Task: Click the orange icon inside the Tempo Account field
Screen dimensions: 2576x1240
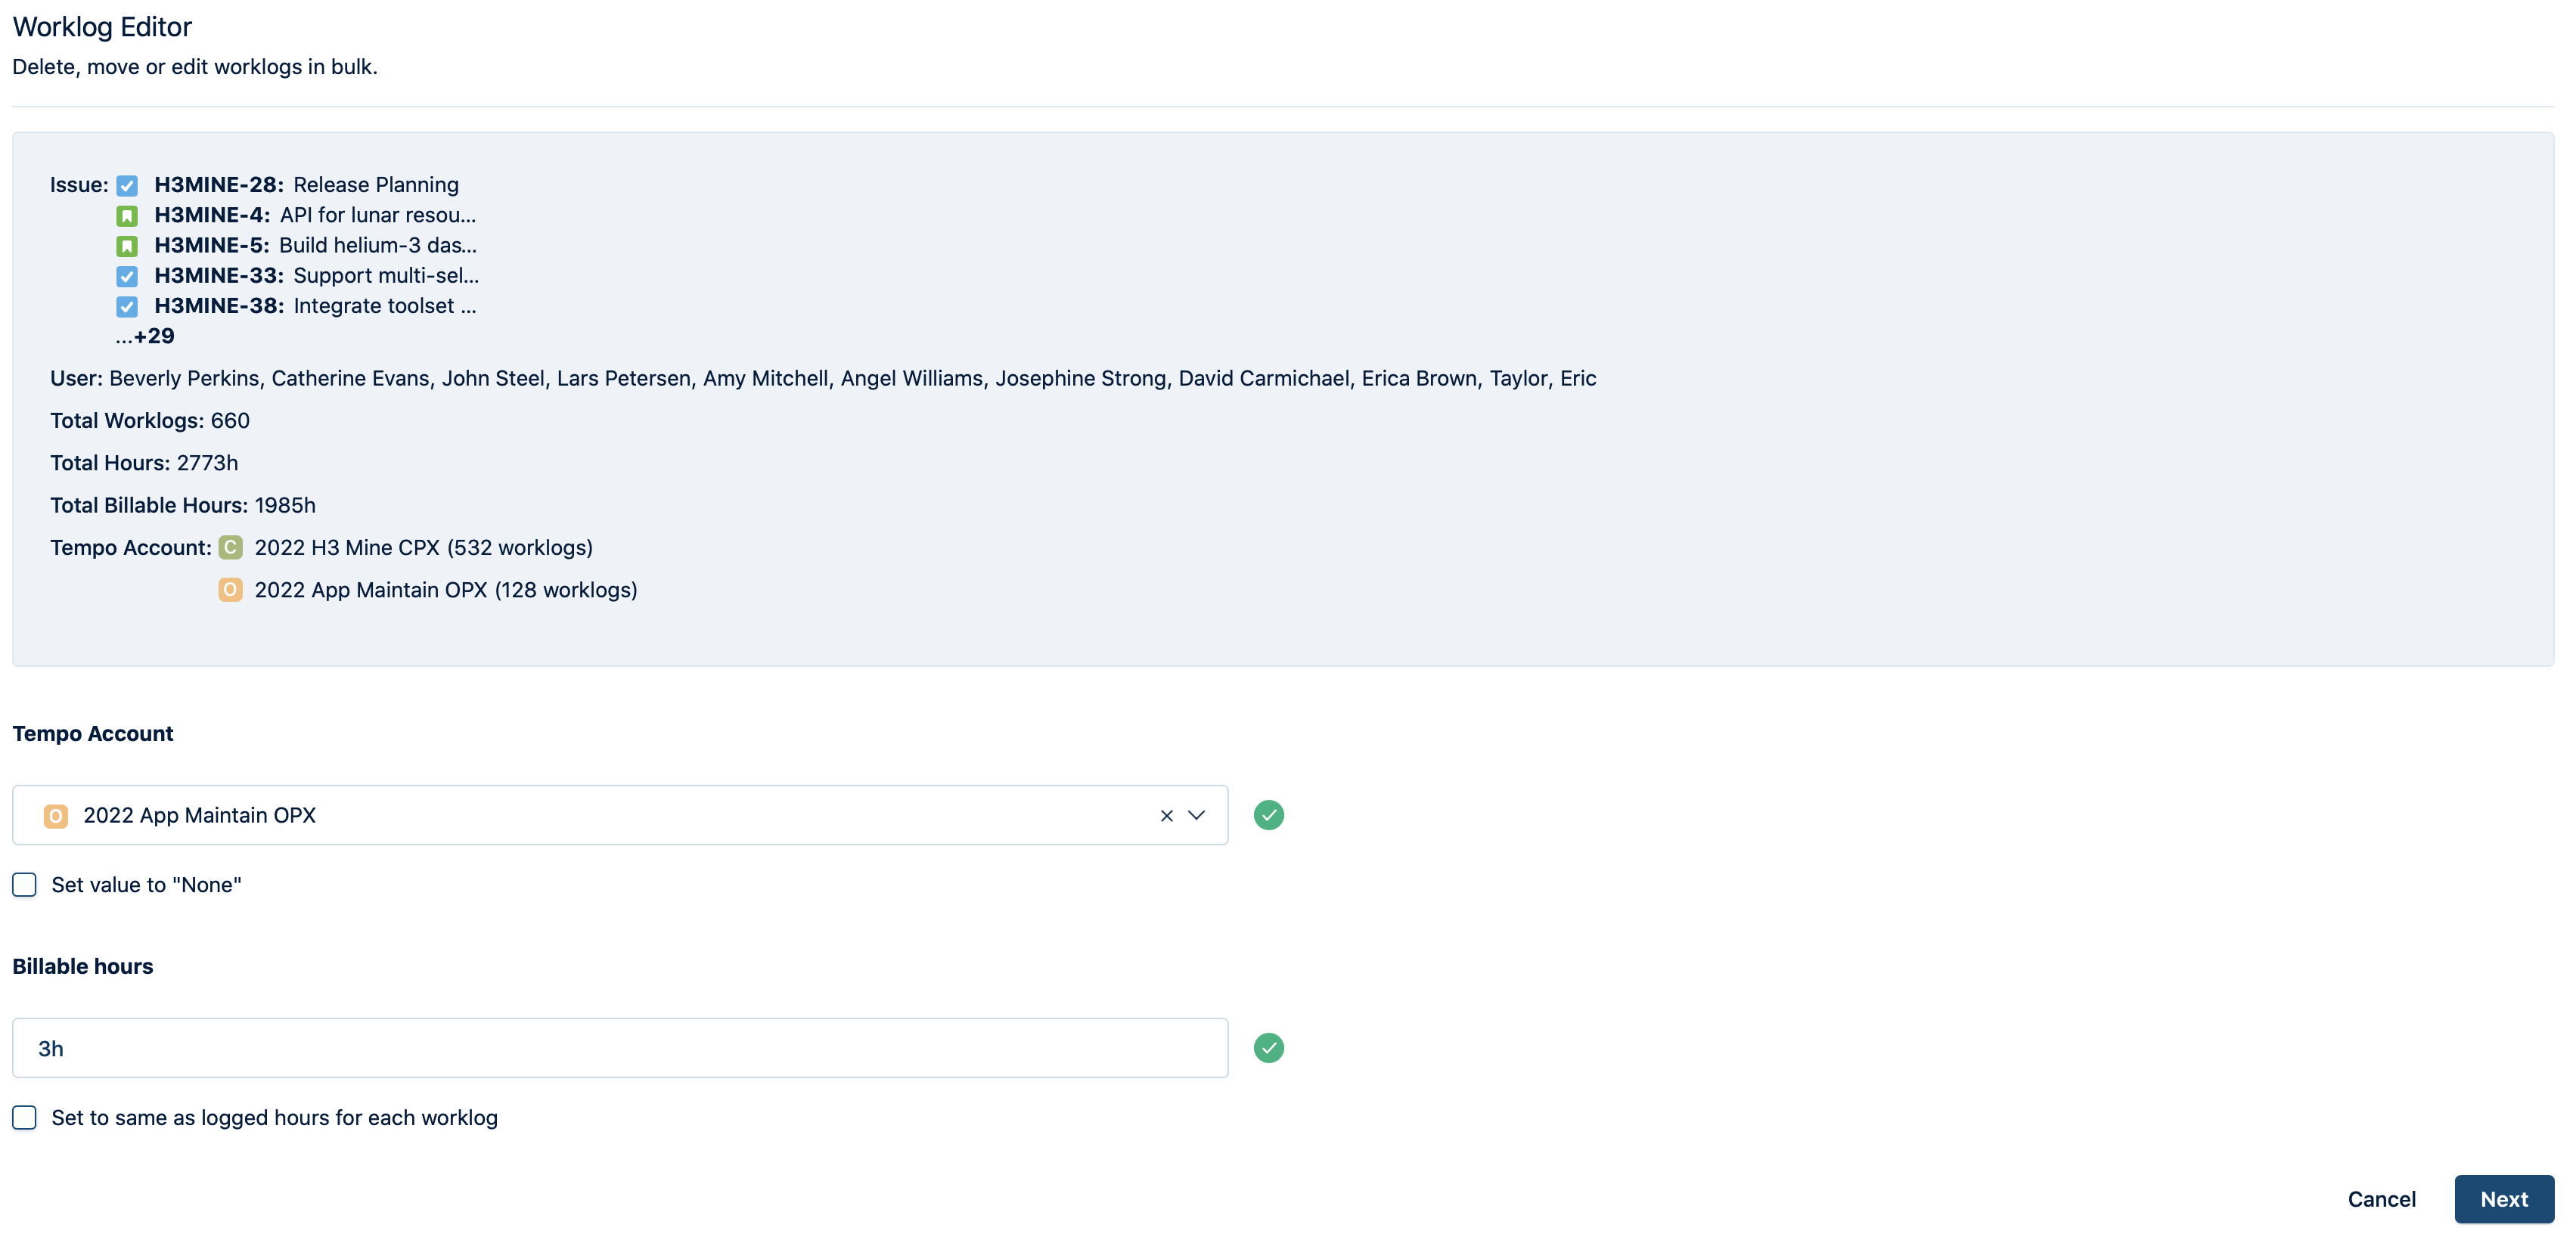Action: click(x=55, y=816)
